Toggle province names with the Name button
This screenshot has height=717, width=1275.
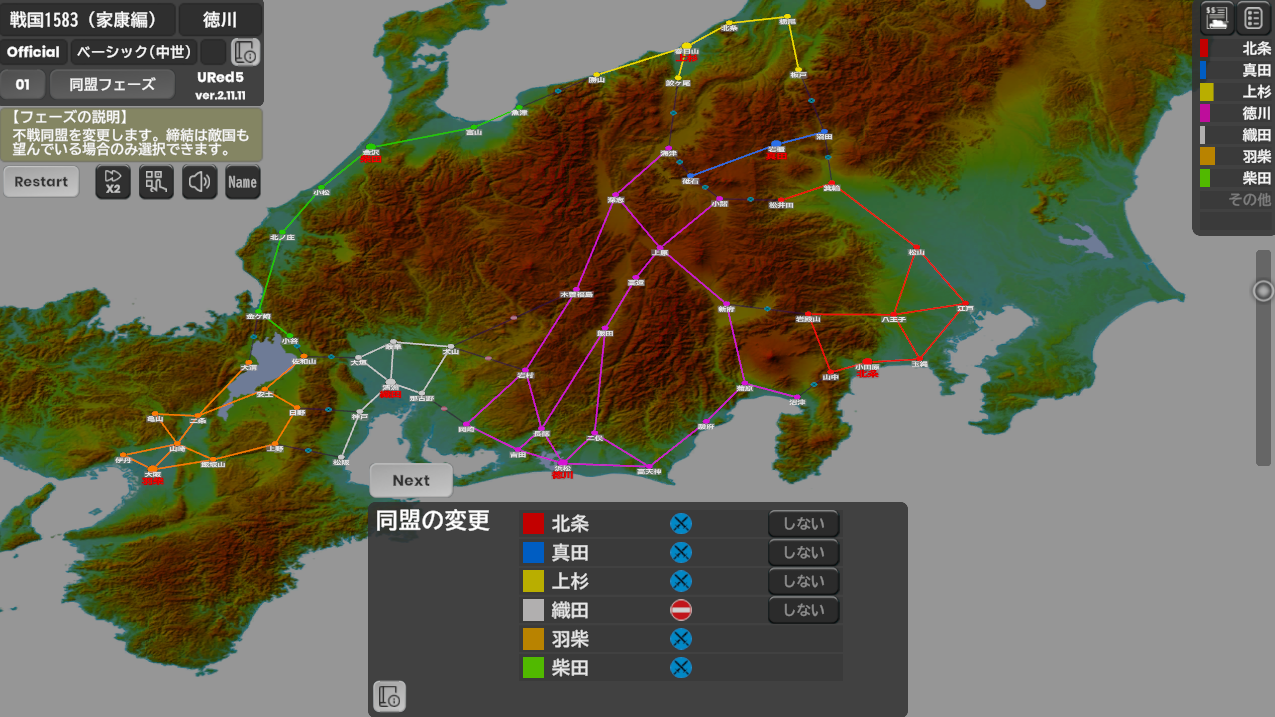click(x=242, y=182)
